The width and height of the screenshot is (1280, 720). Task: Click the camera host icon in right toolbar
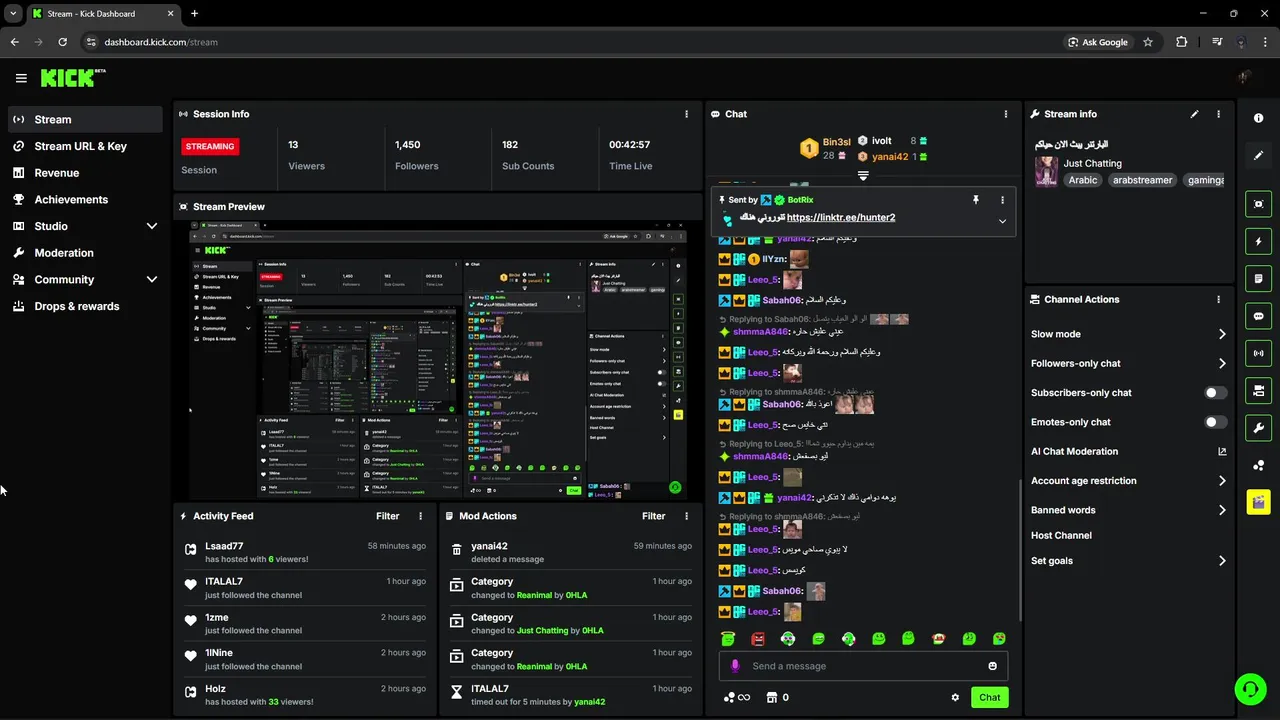1258,390
